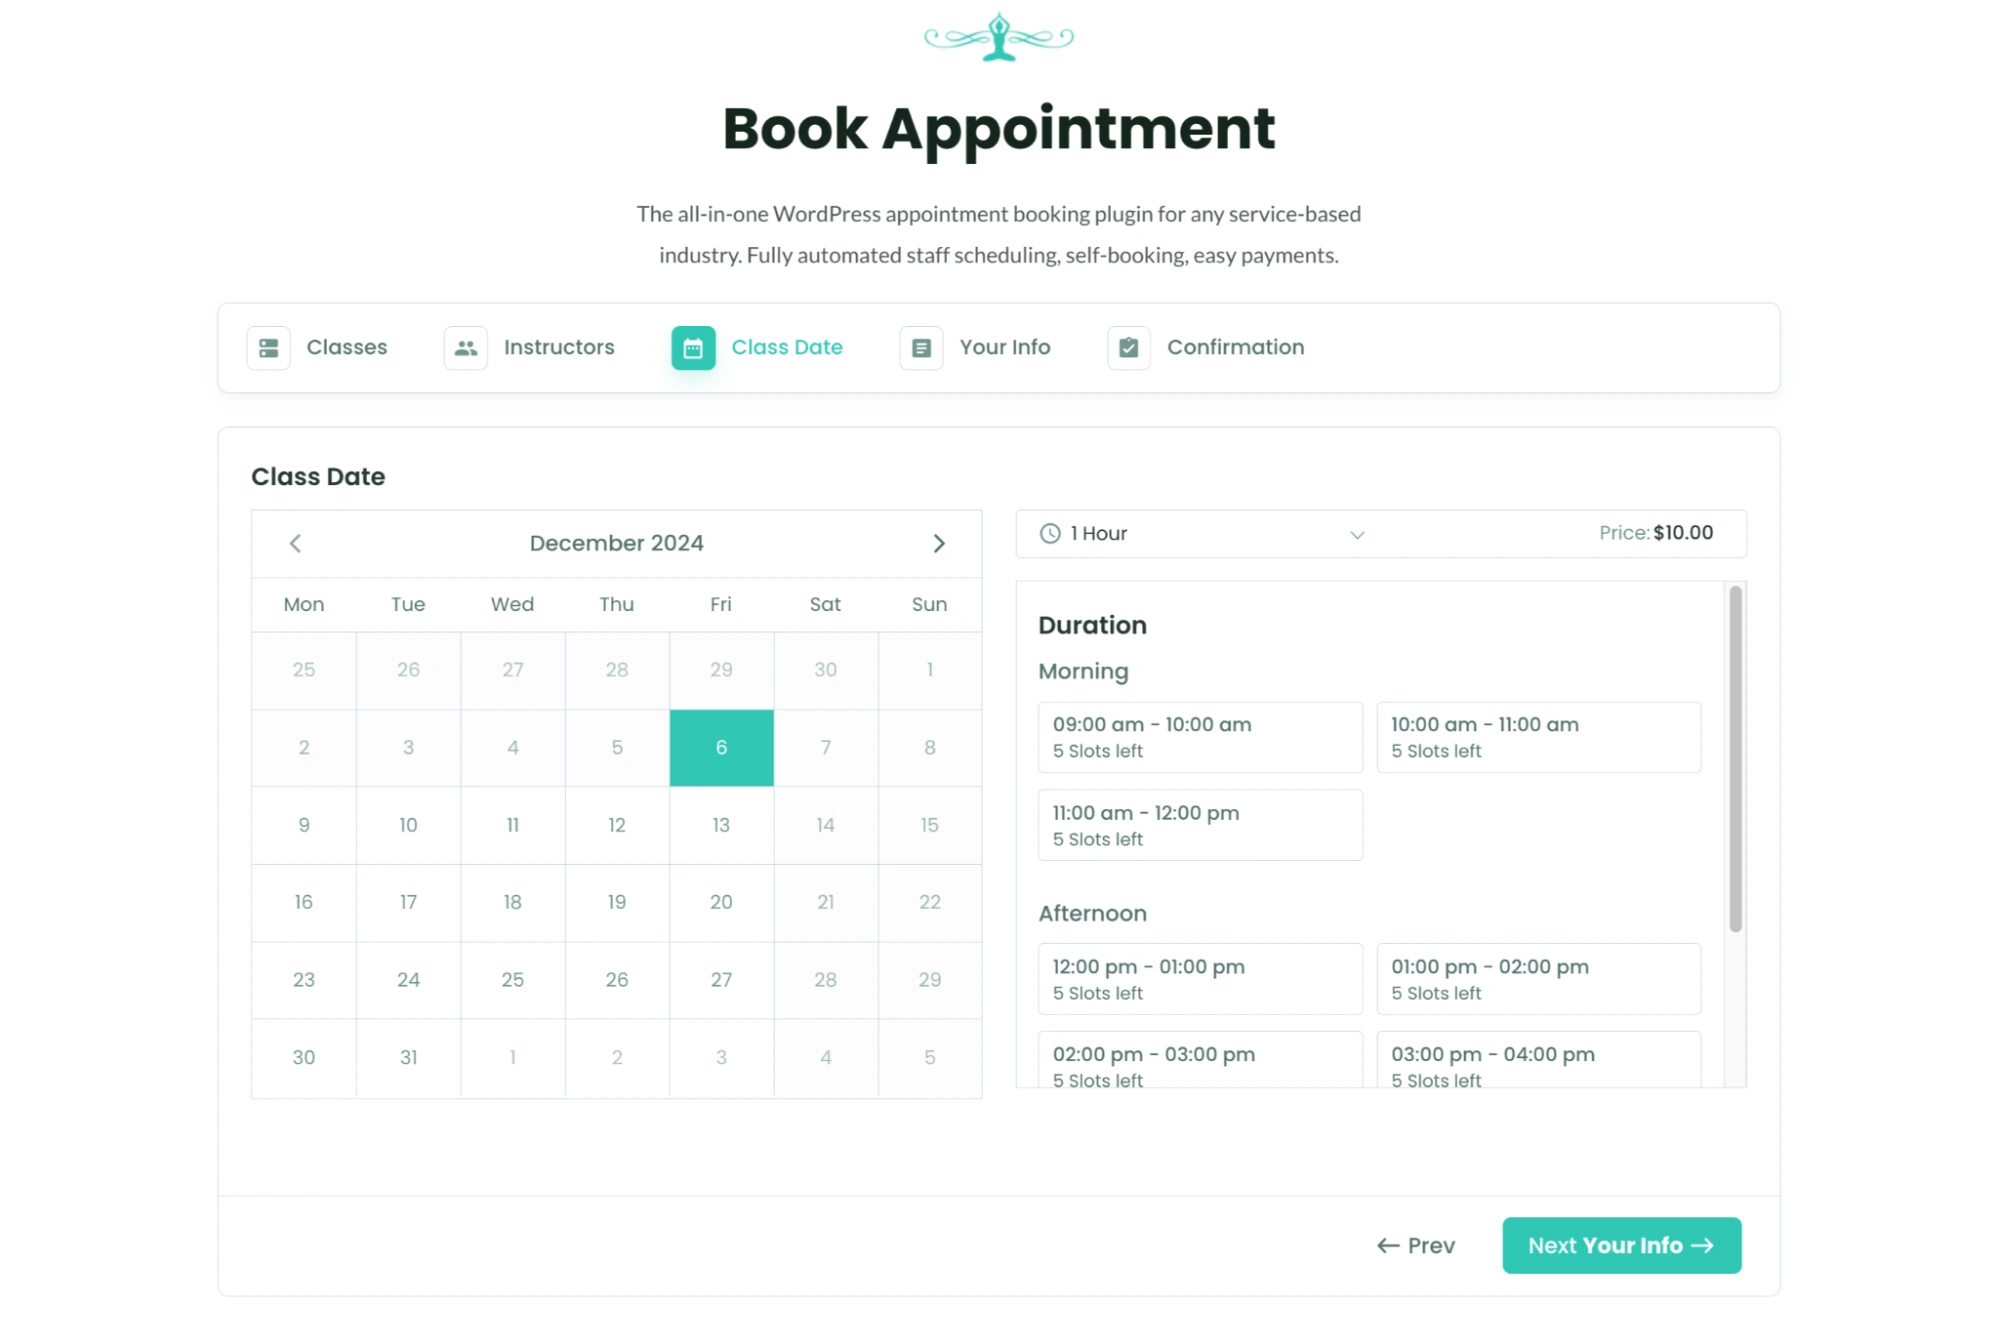Viewport: 1999px width, 1337px height.
Task: Click the Your Info form step icon
Action: 922,346
